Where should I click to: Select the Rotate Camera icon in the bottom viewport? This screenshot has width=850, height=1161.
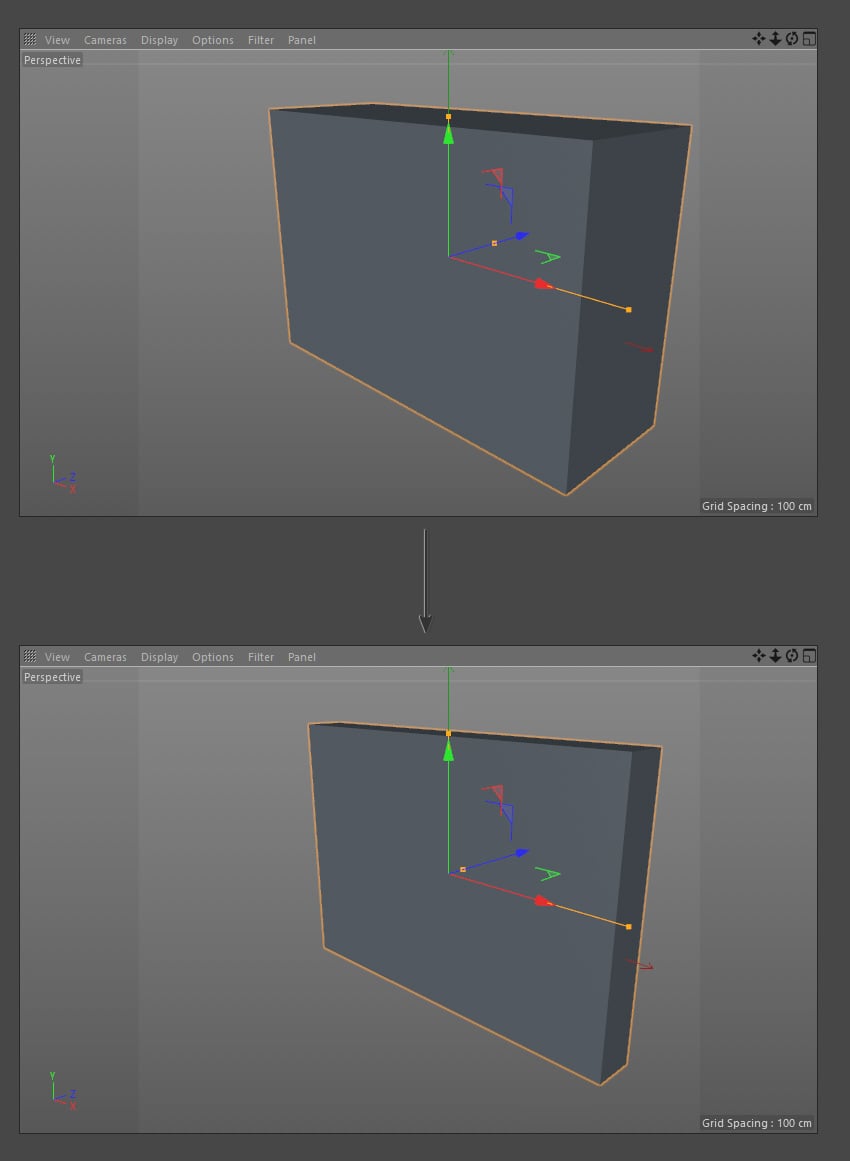coord(791,657)
